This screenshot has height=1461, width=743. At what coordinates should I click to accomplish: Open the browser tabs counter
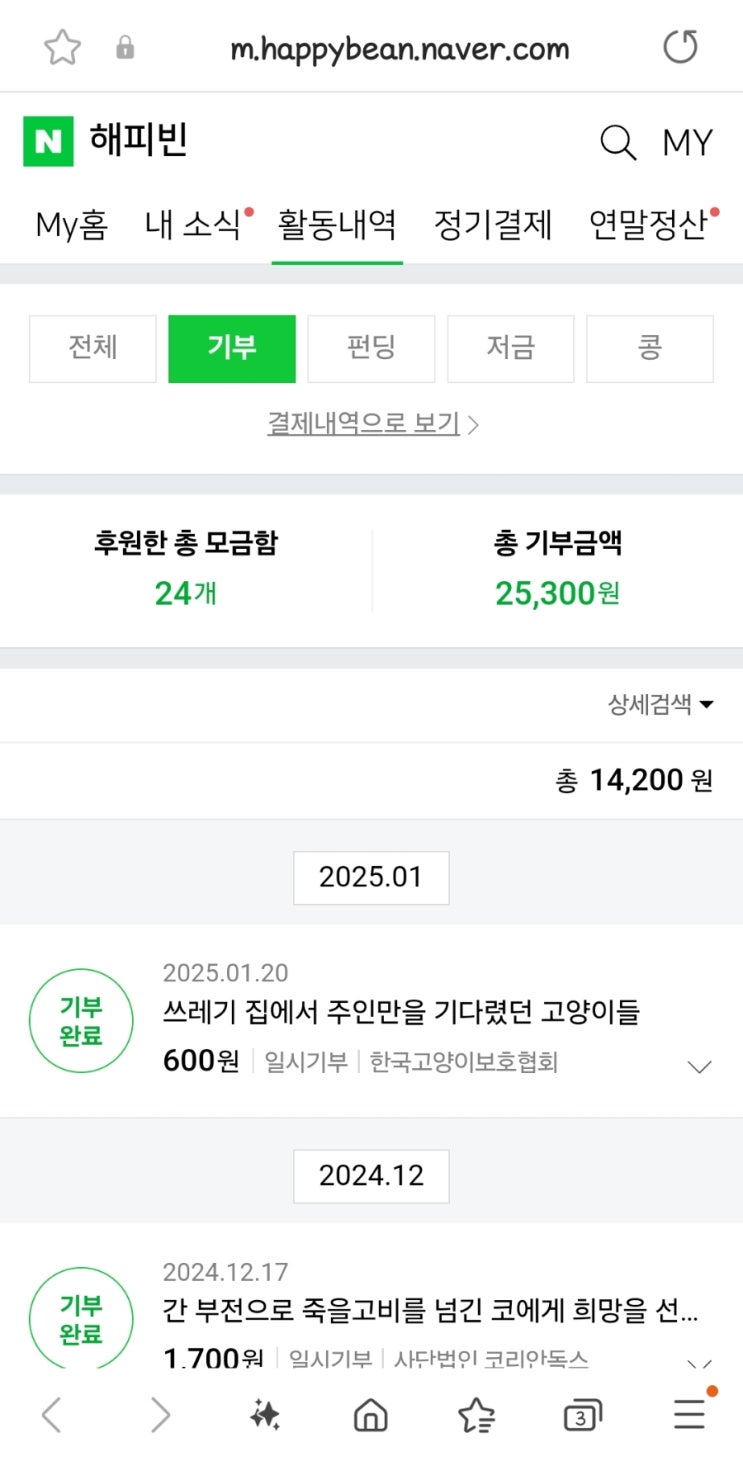pos(582,1415)
